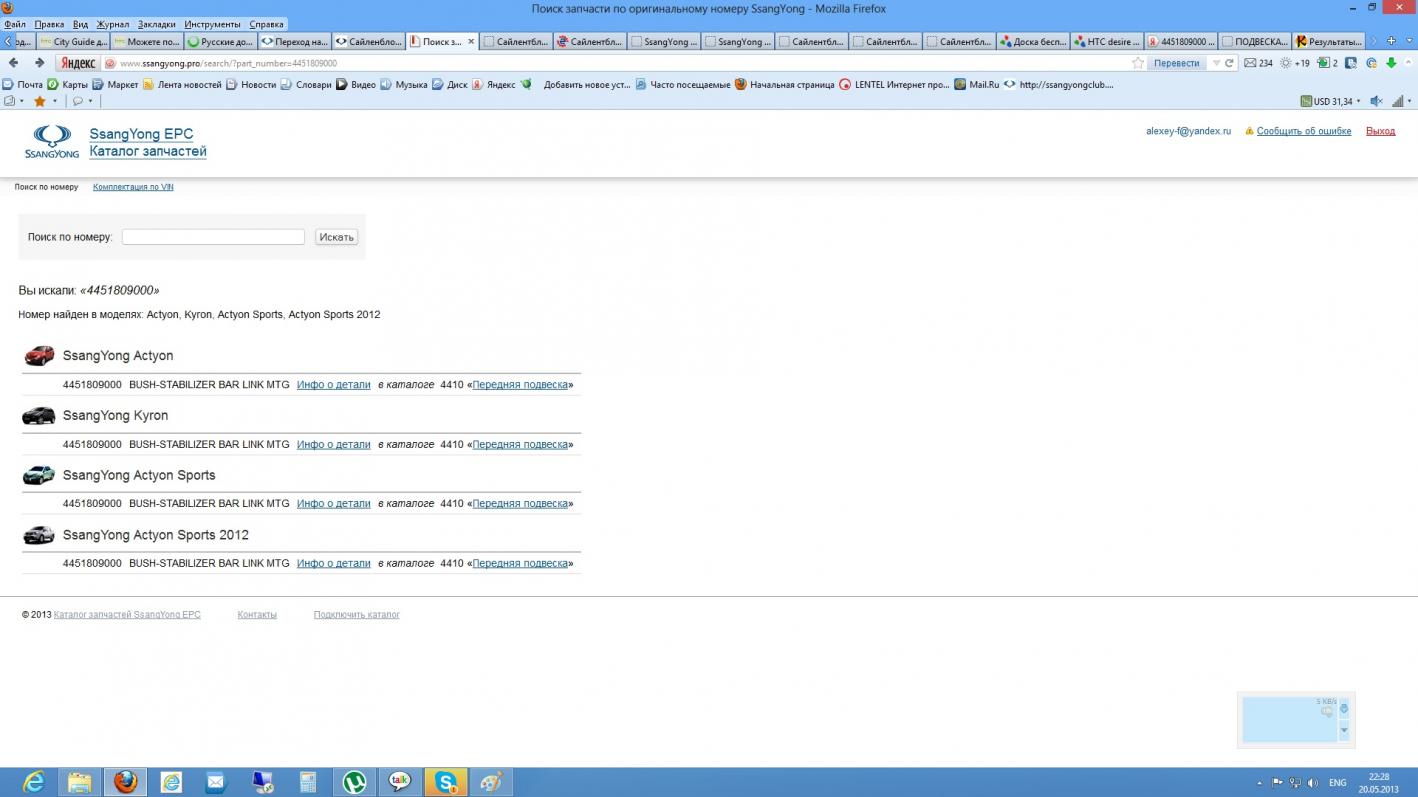Click the Искать search button
Viewport: 1418px width, 797px height.
(x=337, y=237)
